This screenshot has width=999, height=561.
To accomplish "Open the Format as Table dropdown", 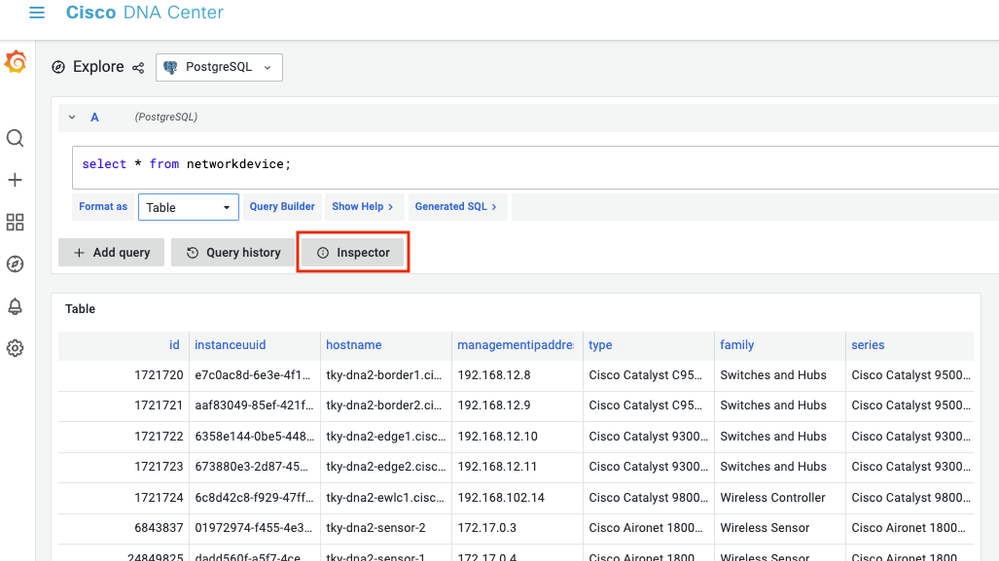I will (189, 208).
